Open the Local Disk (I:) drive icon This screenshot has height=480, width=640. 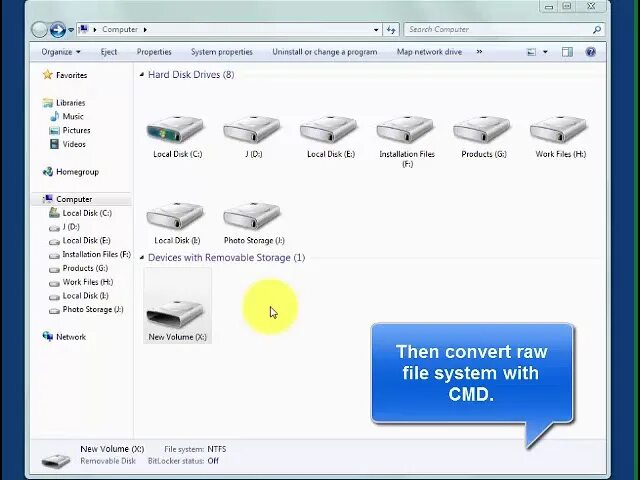176,216
